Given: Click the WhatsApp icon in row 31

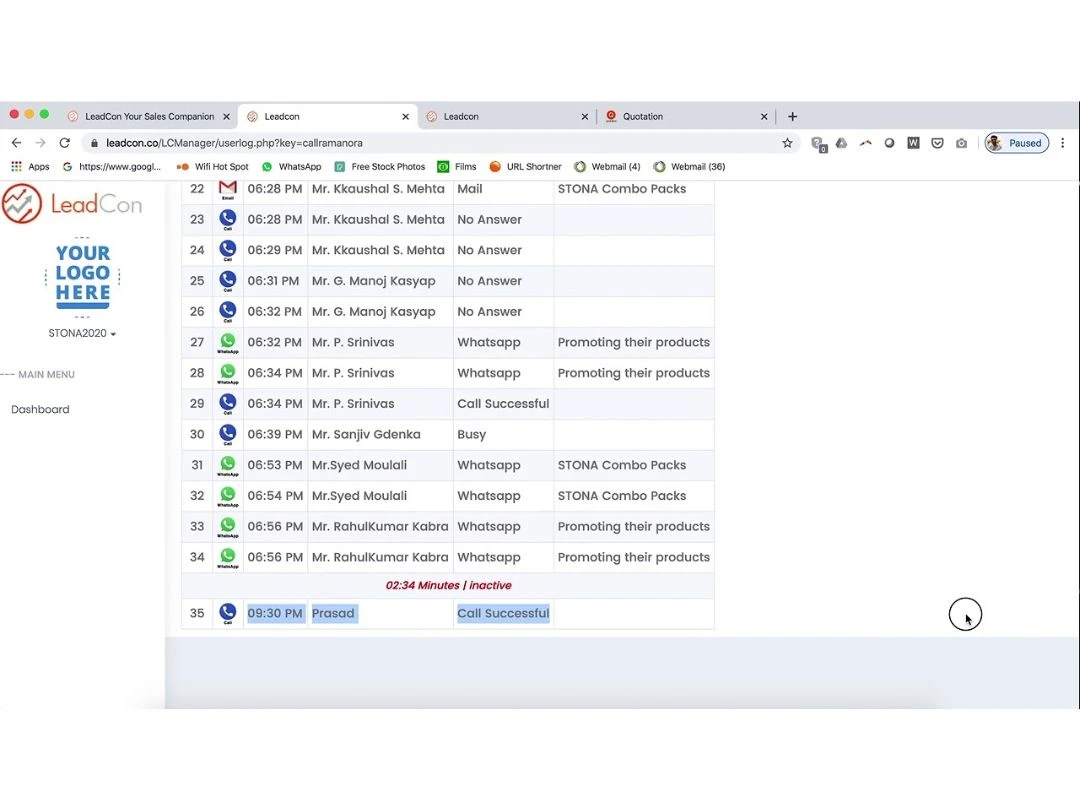Looking at the screenshot, I should pyautogui.click(x=228, y=465).
